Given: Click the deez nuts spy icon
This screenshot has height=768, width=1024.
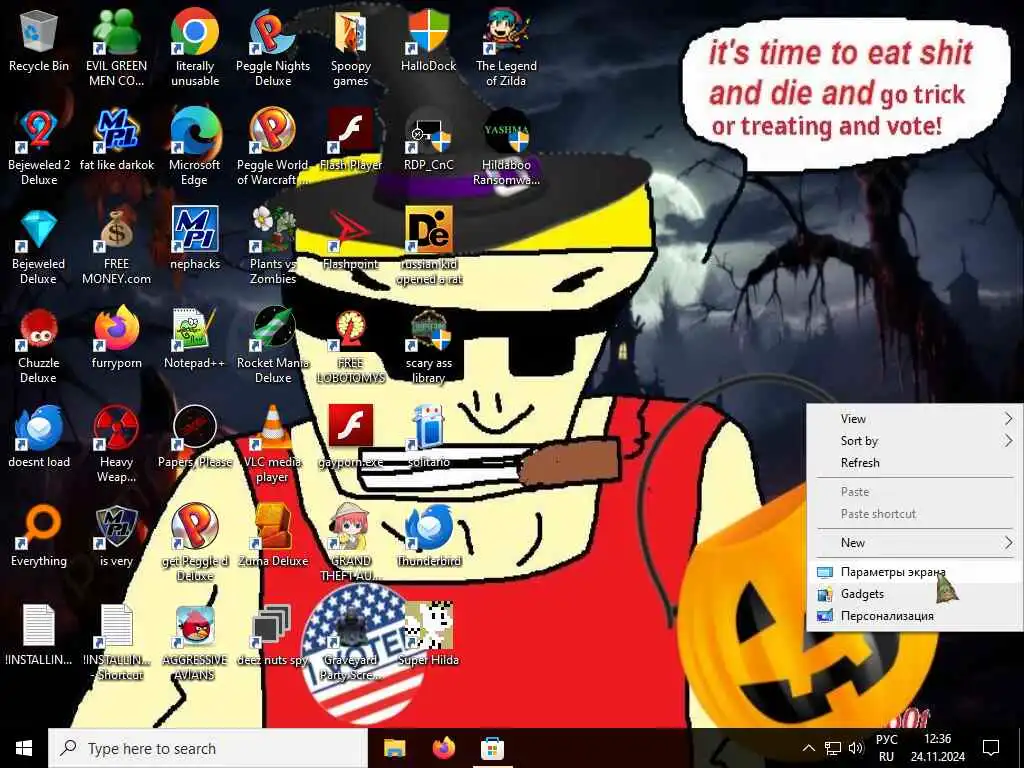Looking at the screenshot, I should pos(273,627).
